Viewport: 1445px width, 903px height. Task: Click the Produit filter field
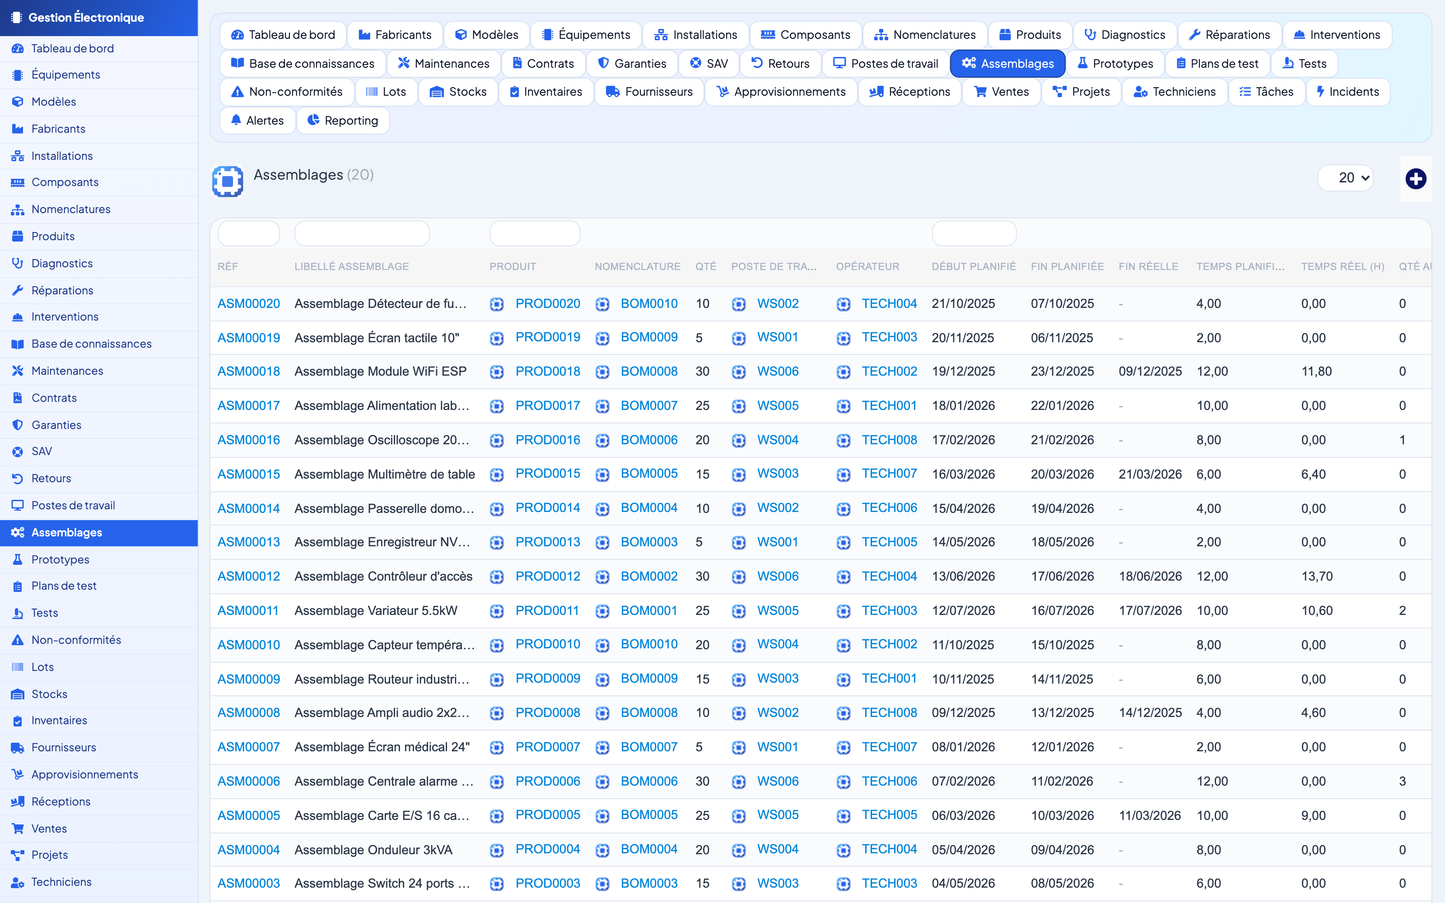535,233
